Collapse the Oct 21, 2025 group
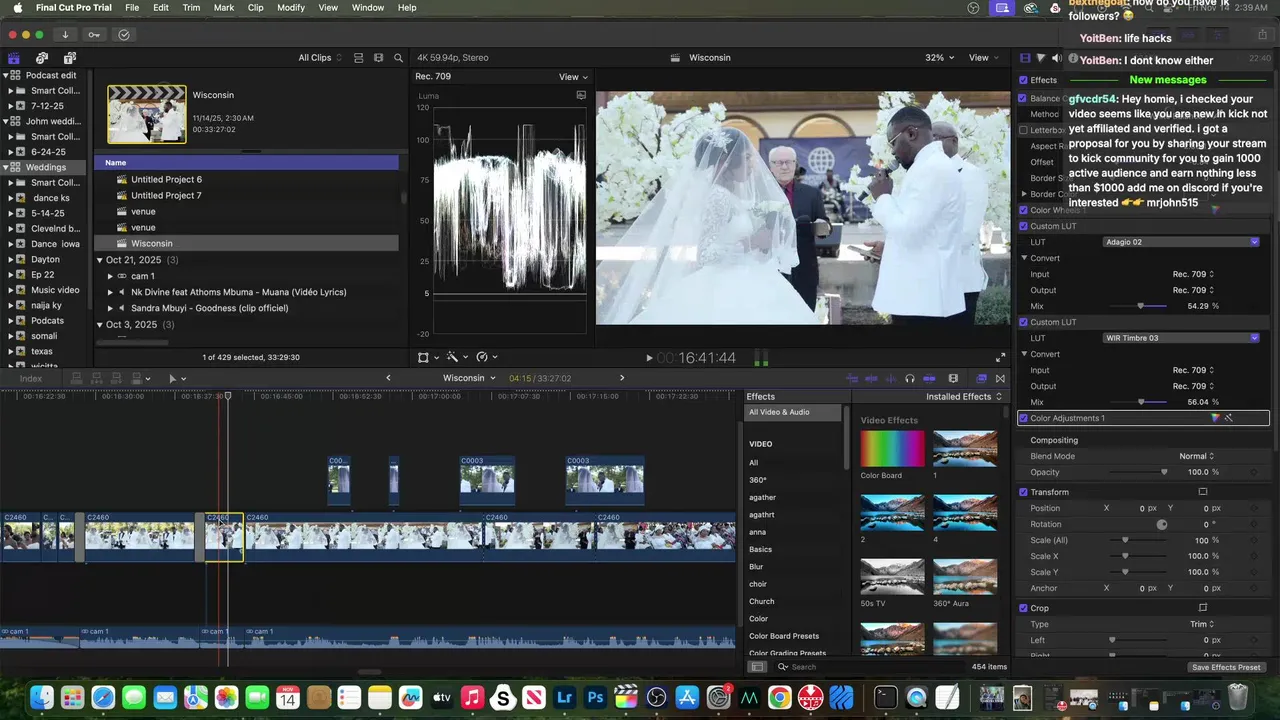This screenshot has height=720, width=1280. point(100,260)
